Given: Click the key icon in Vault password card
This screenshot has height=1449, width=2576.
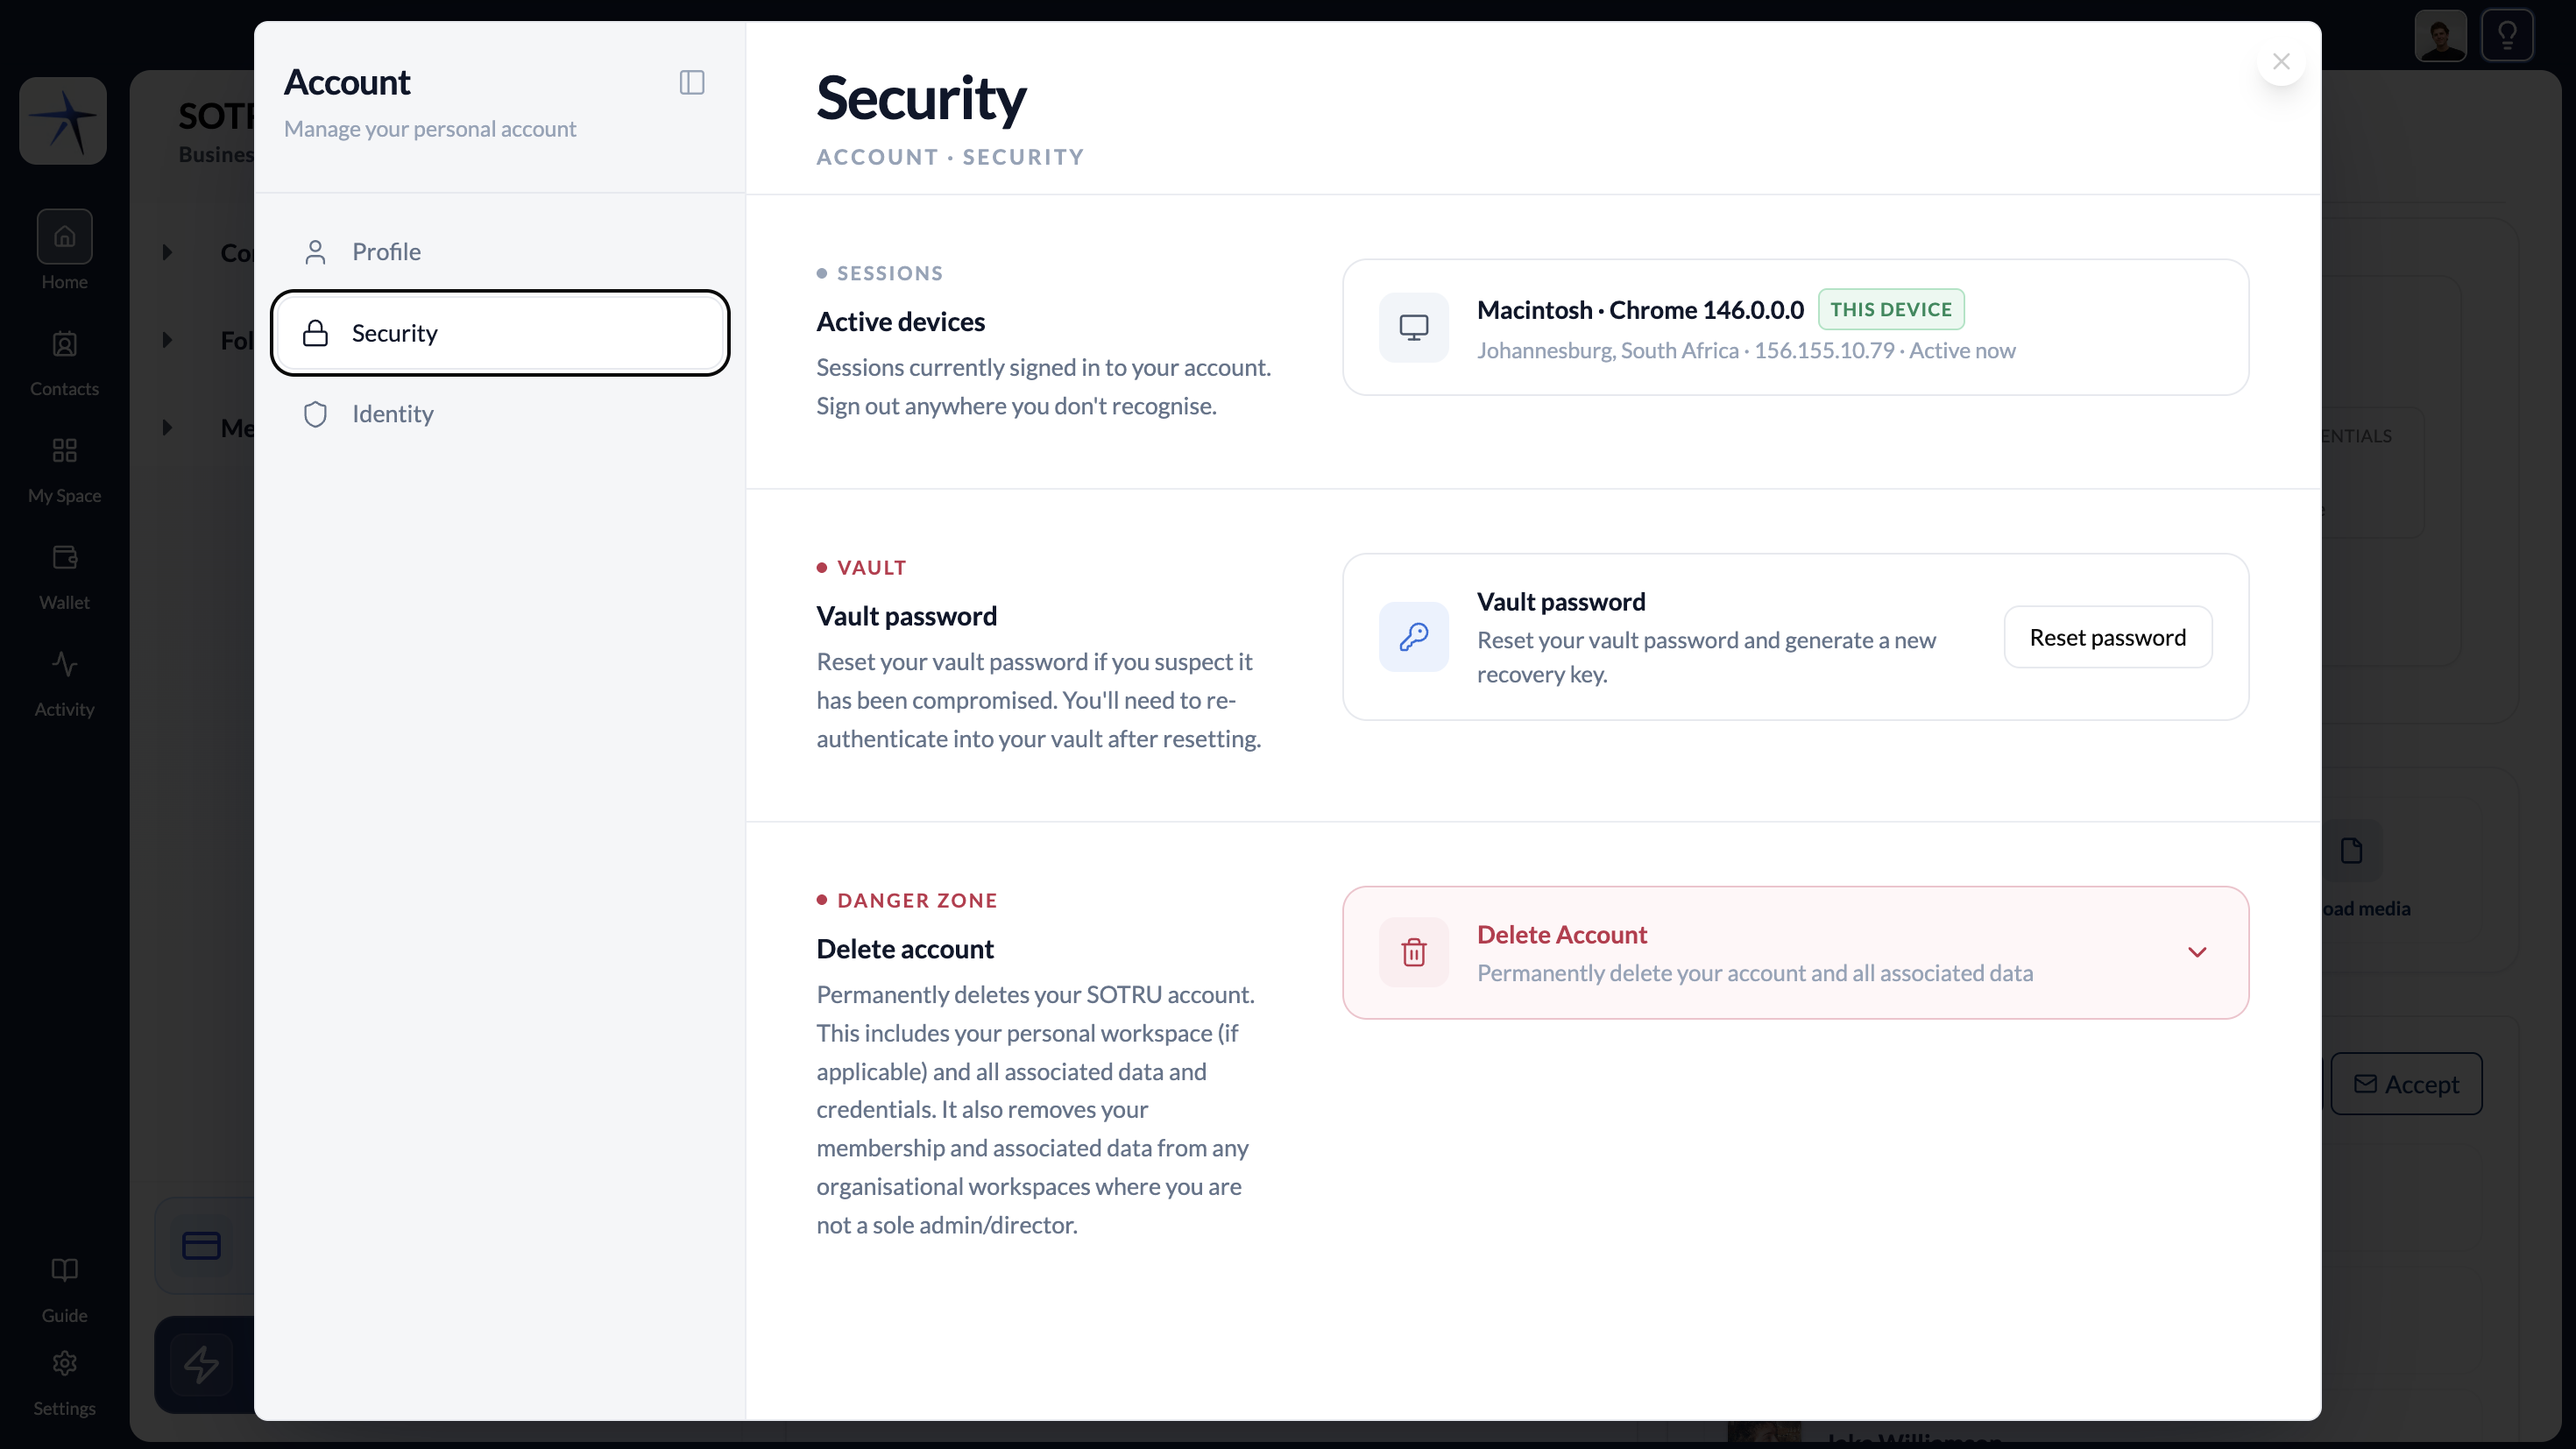Looking at the screenshot, I should coord(1414,637).
